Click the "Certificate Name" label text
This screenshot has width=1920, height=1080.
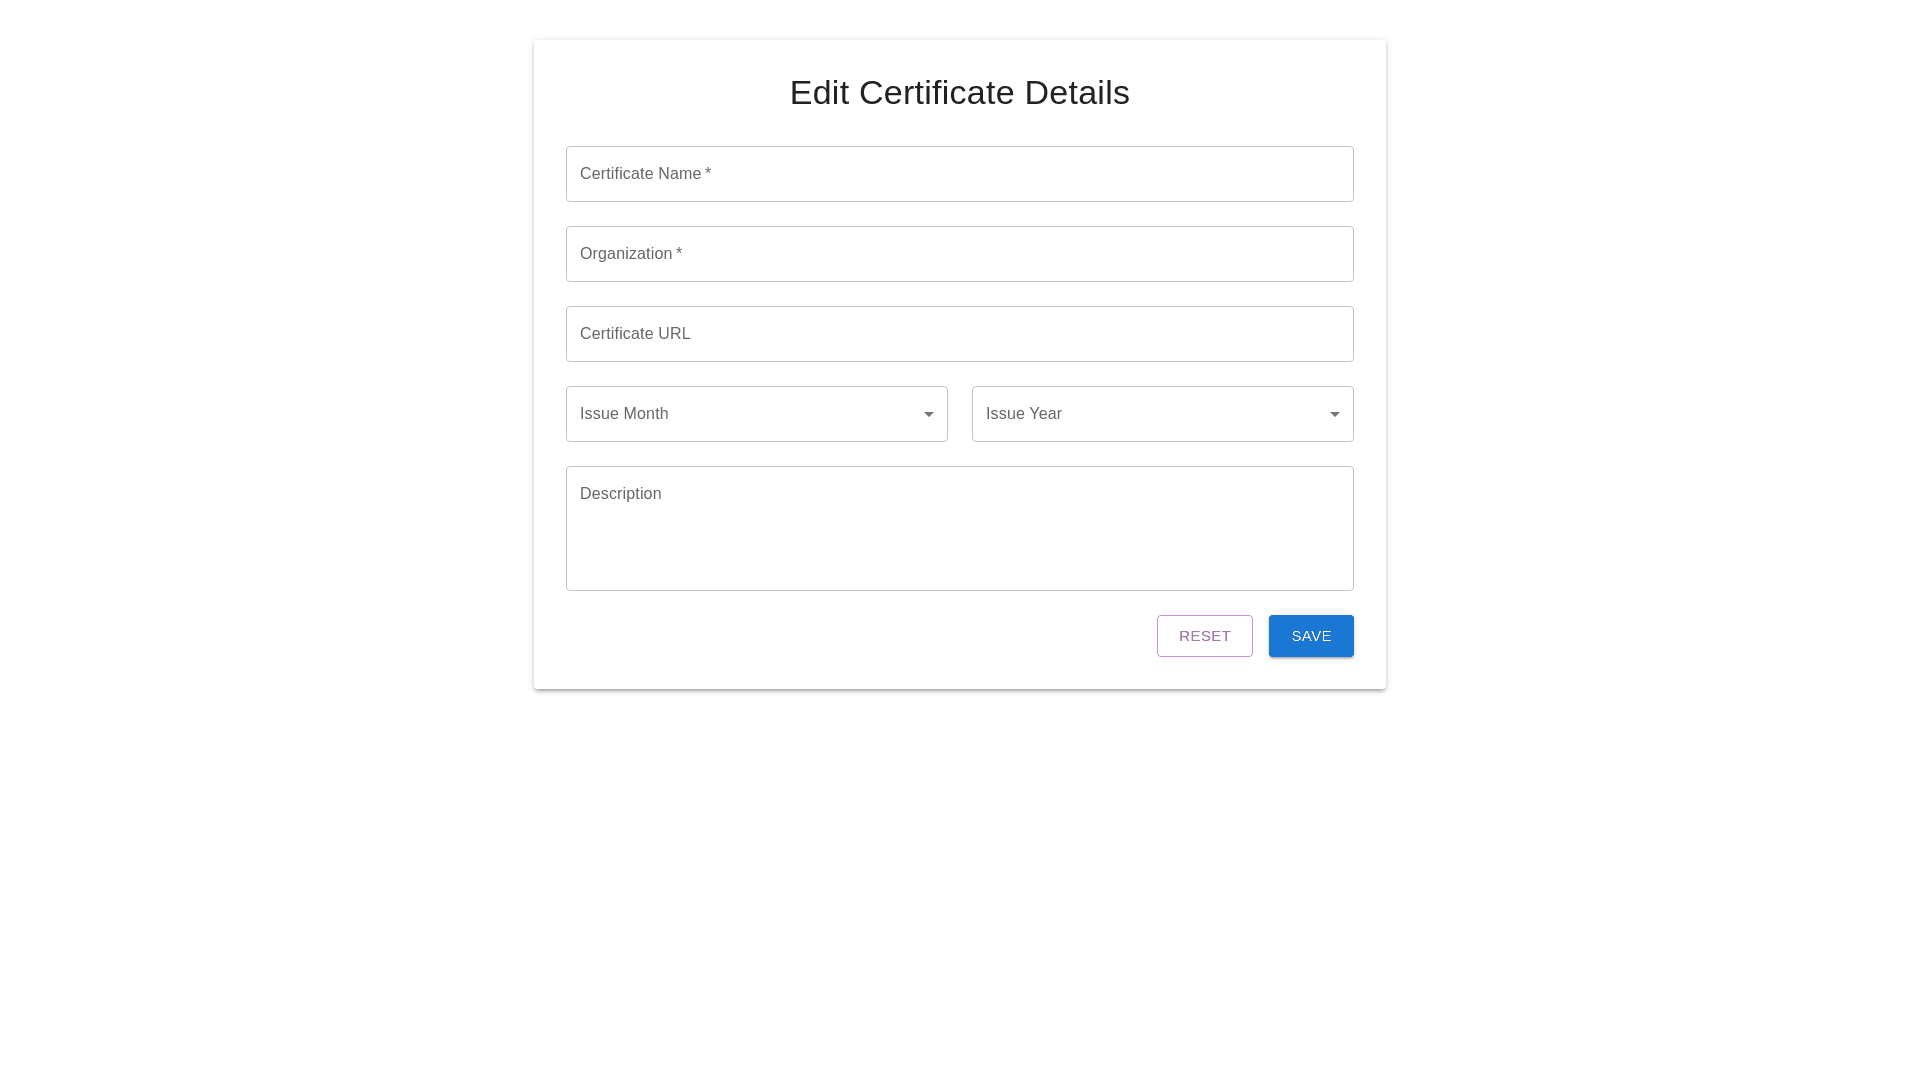coord(640,174)
